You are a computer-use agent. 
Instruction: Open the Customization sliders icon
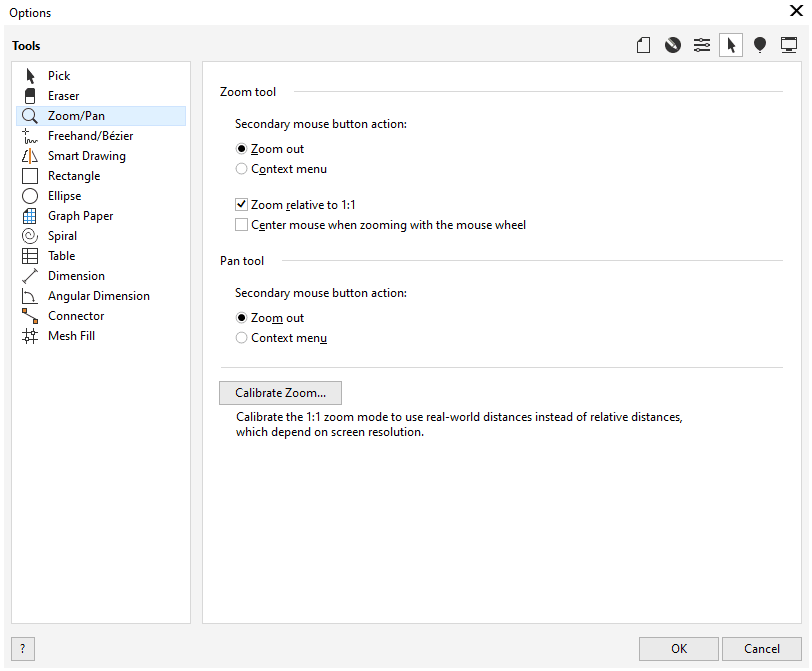(x=702, y=45)
